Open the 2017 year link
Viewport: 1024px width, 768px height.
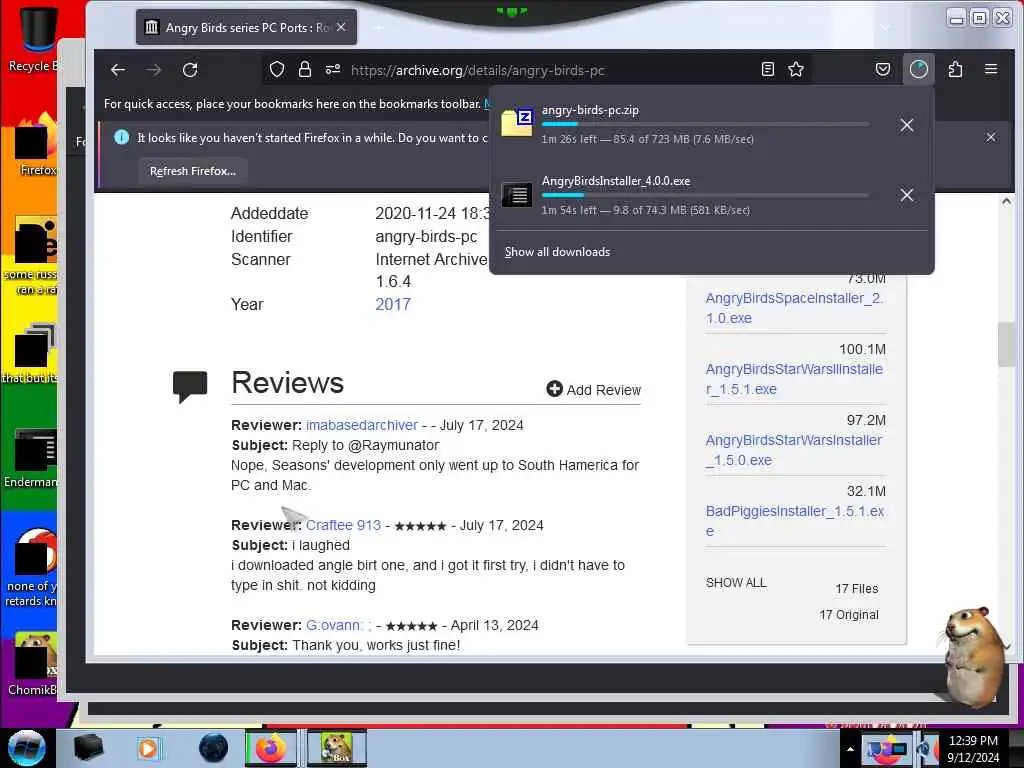pos(392,304)
